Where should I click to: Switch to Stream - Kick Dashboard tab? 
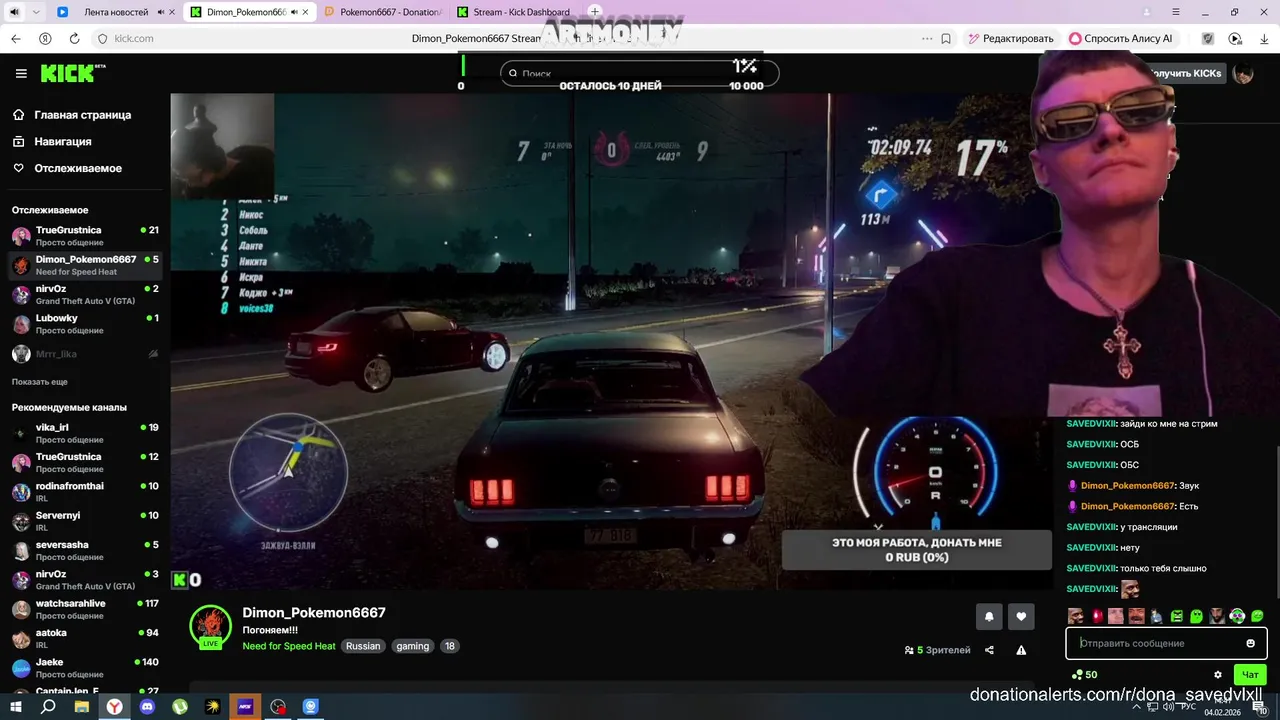[x=514, y=12]
